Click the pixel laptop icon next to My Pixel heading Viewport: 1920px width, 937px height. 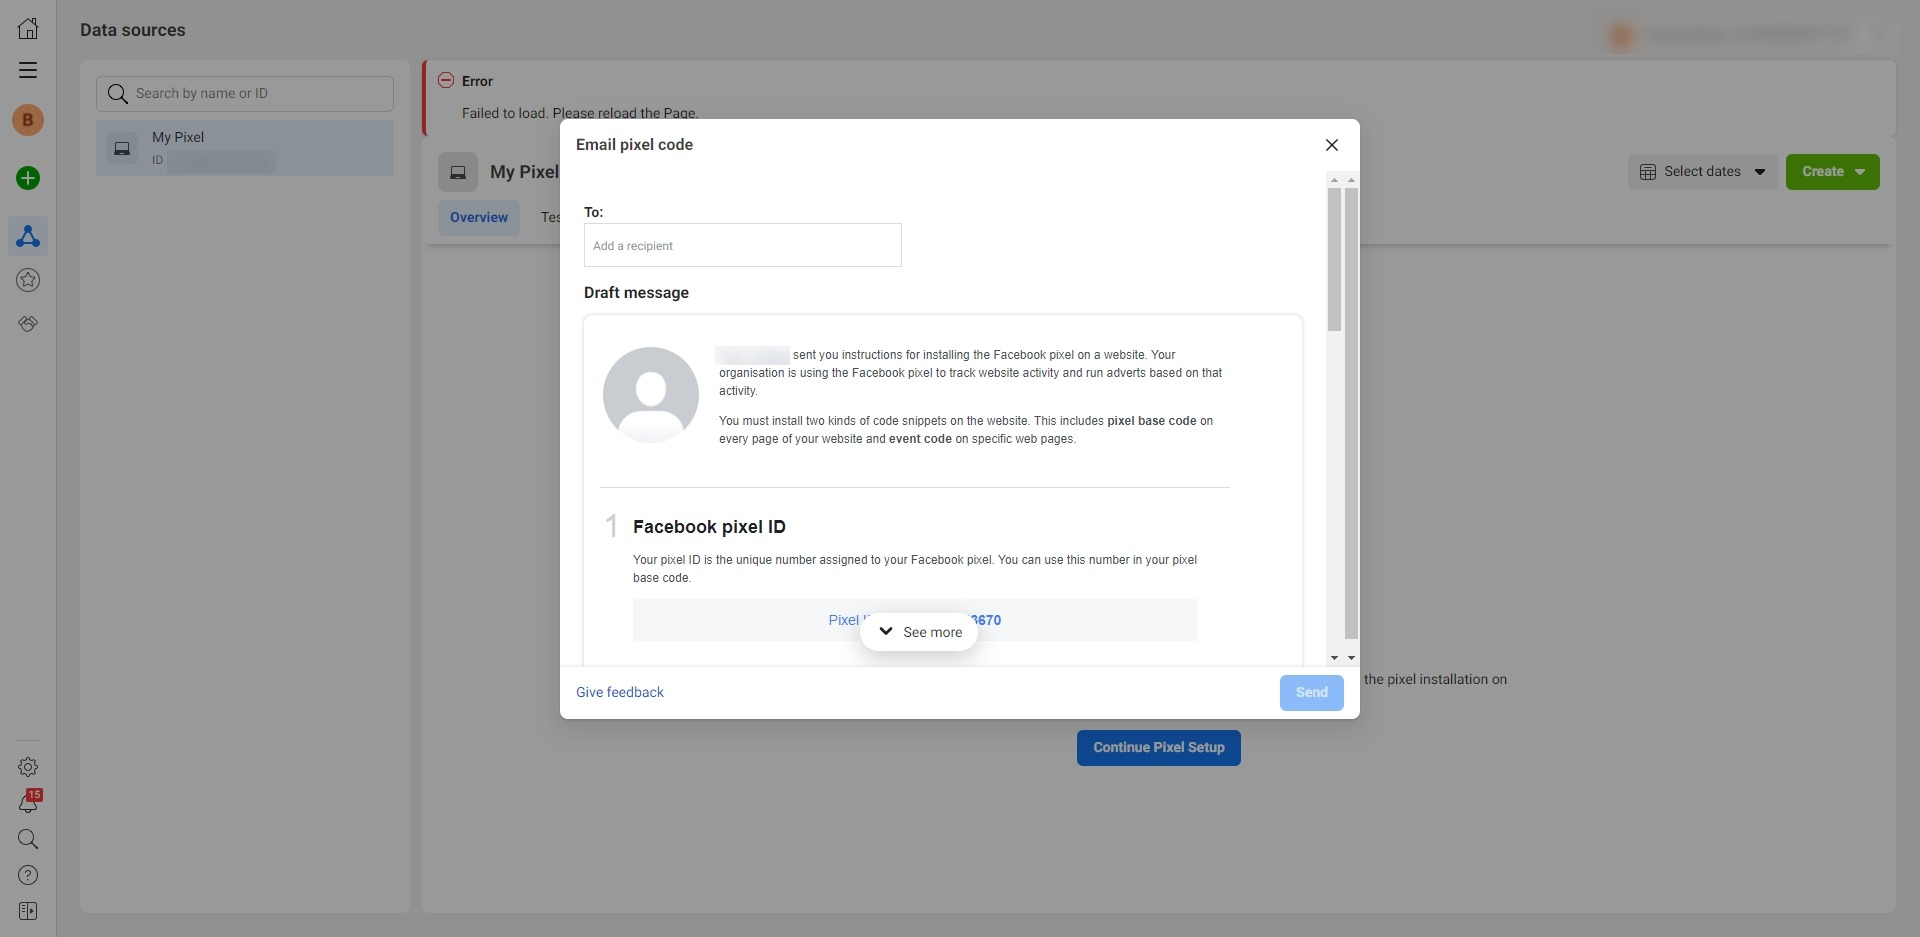click(x=458, y=172)
